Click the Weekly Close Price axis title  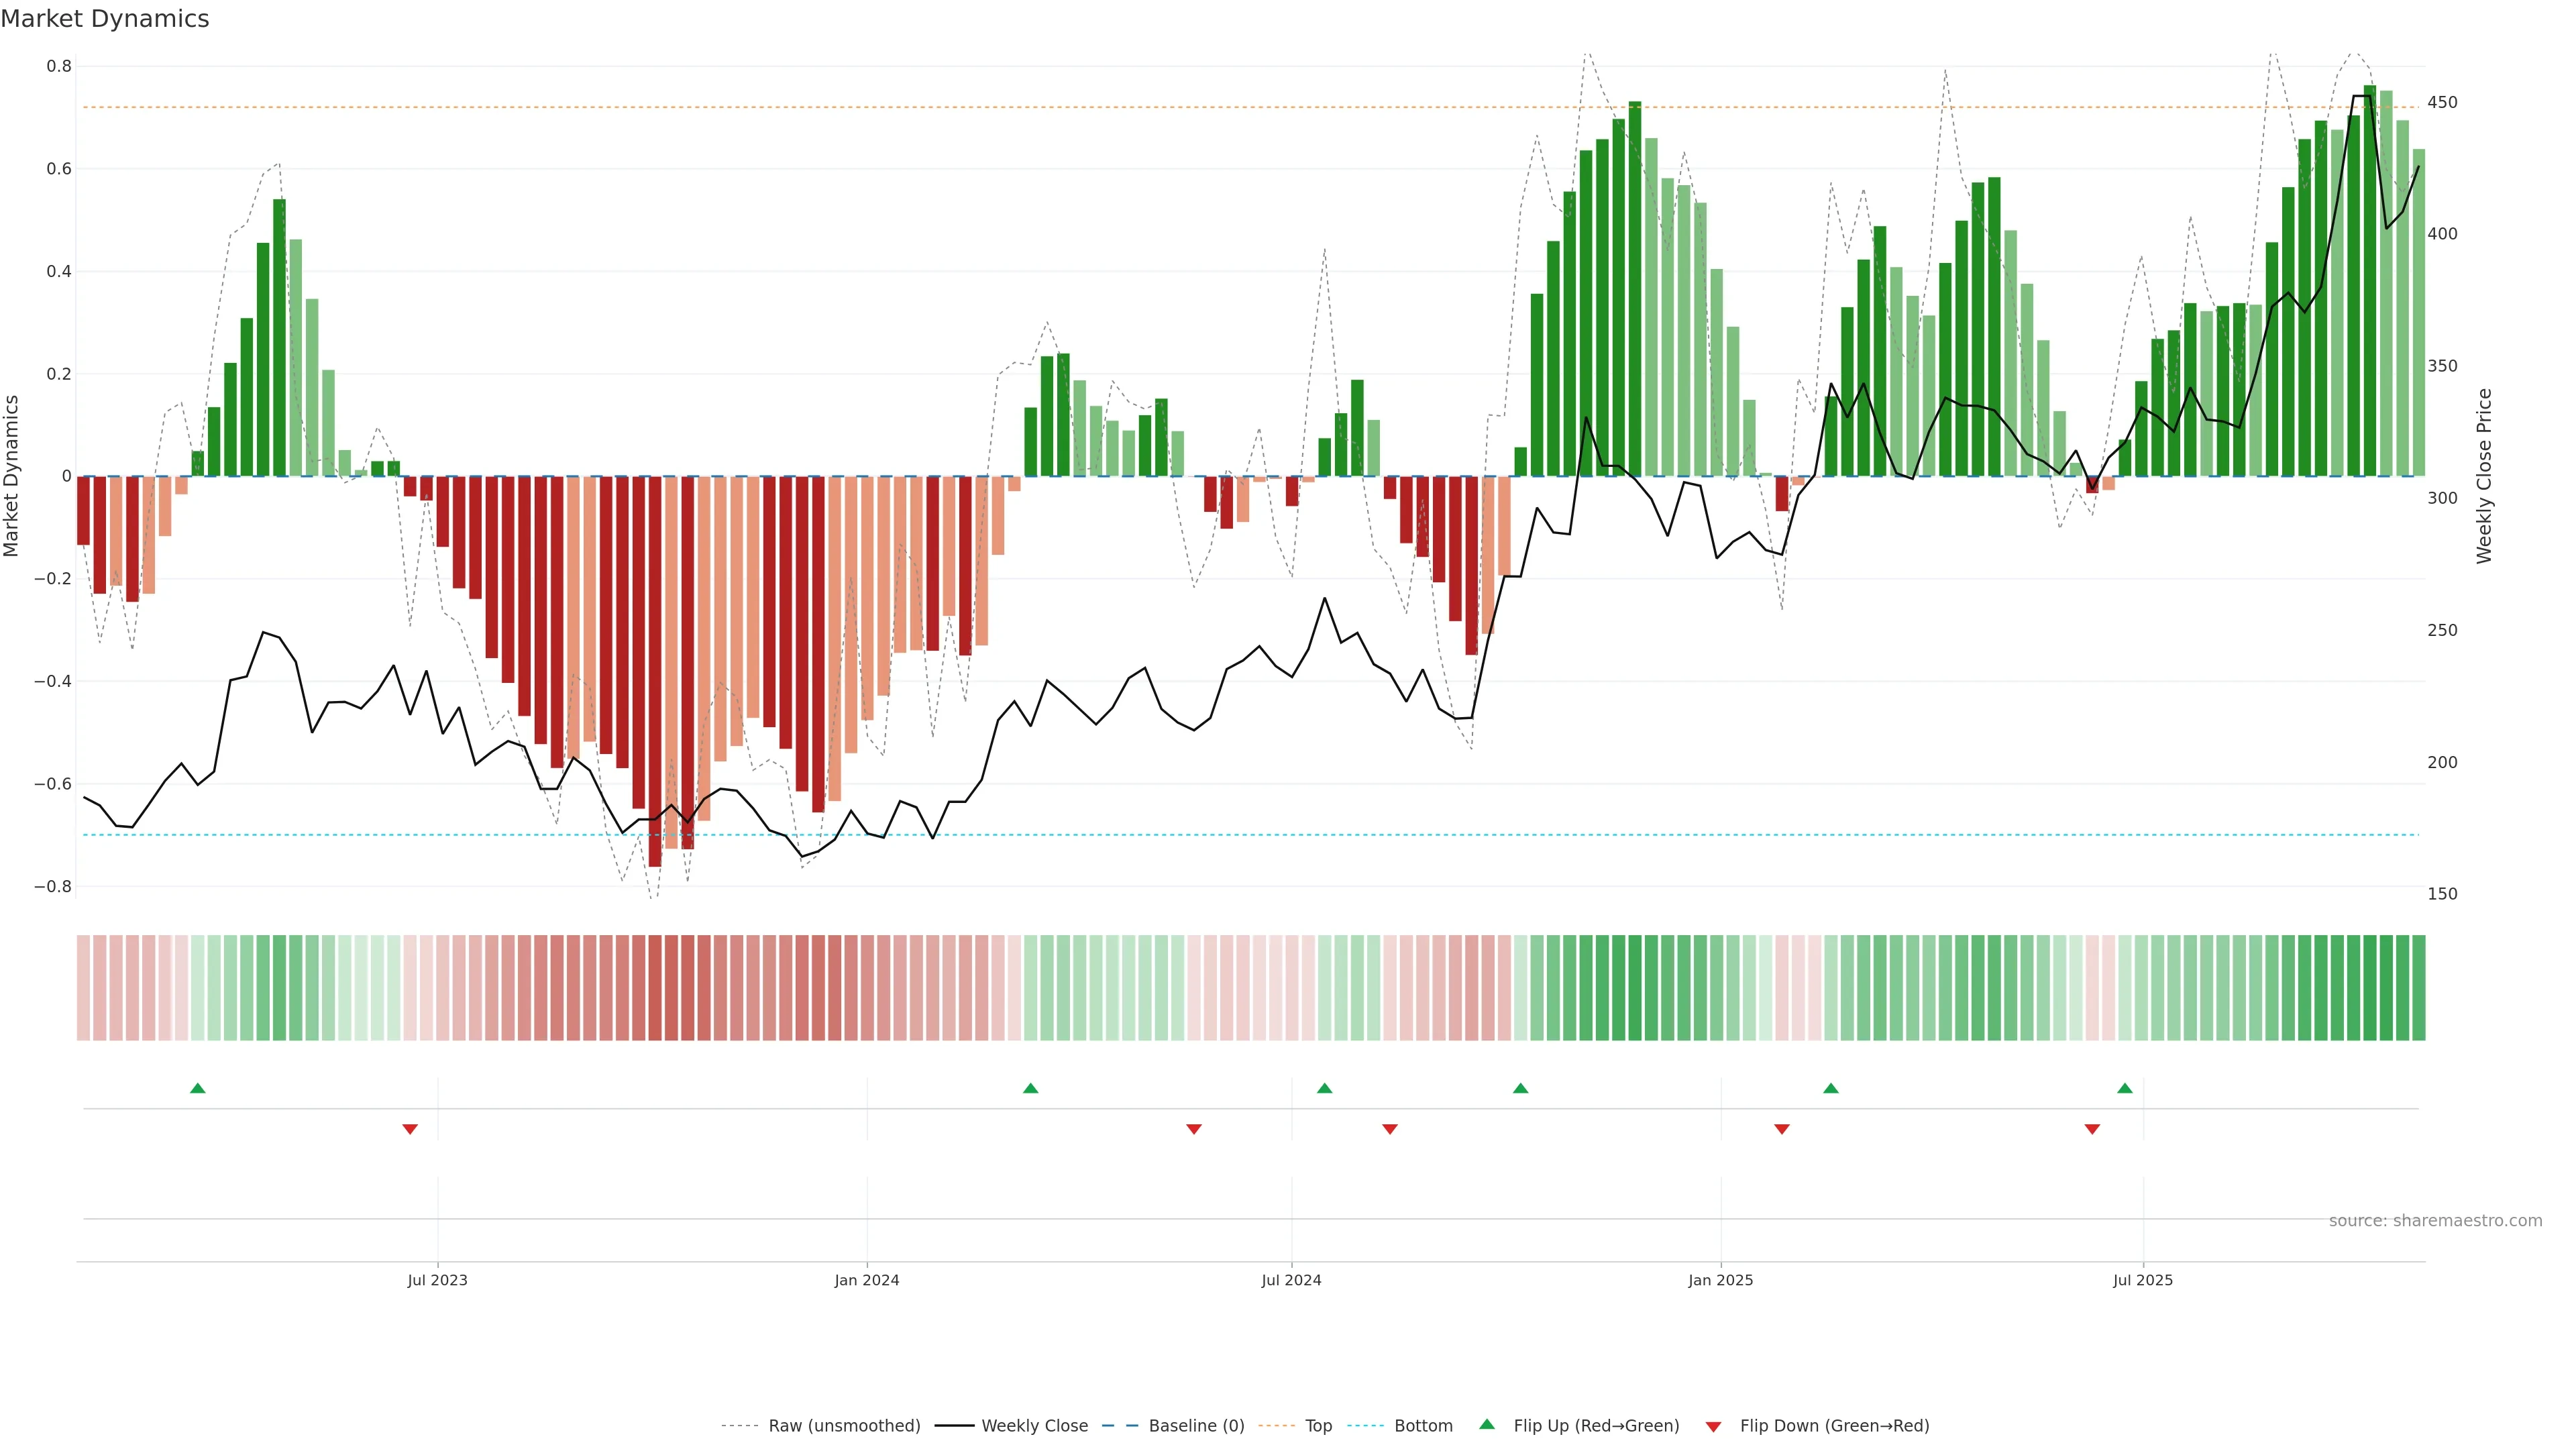pos(2484,476)
